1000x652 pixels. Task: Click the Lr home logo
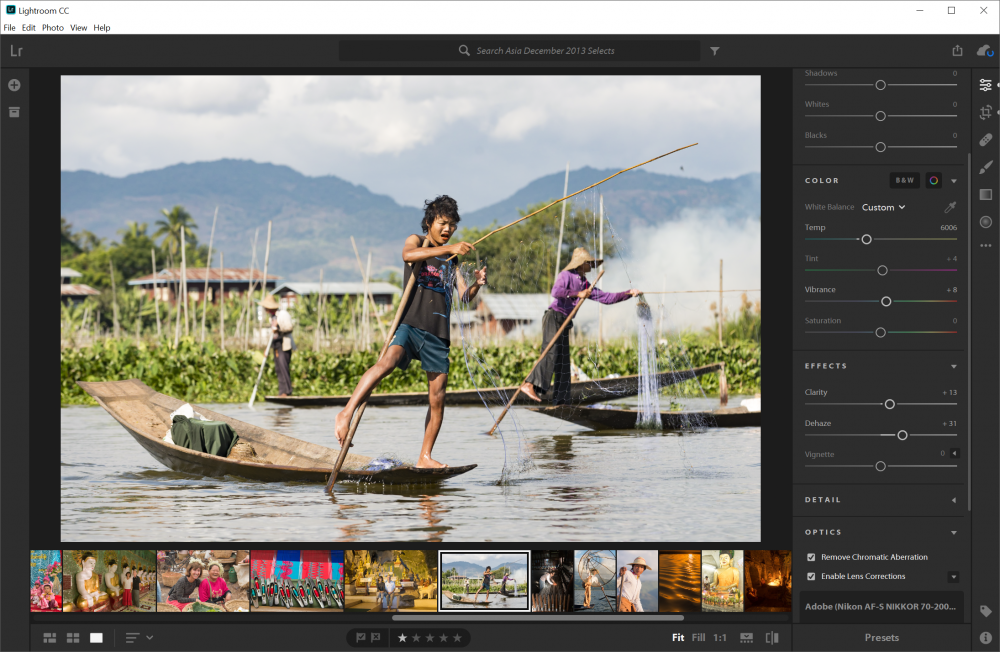point(16,51)
